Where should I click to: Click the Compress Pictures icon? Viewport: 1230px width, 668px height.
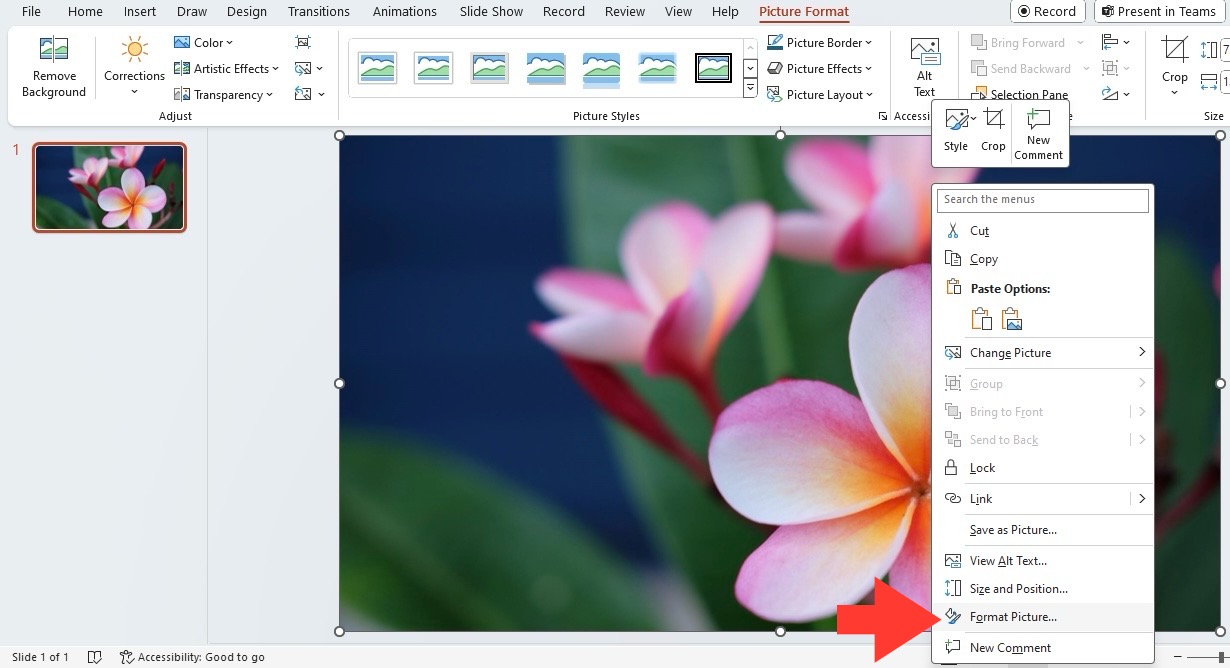tap(303, 43)
